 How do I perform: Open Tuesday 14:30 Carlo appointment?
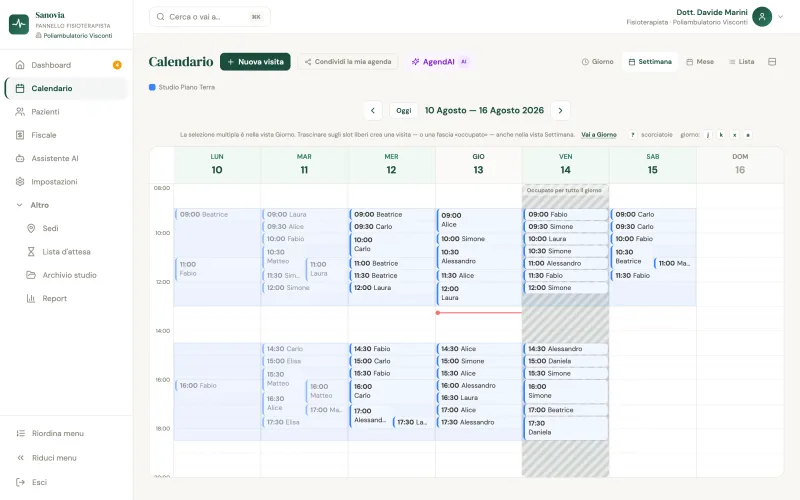[x=304, y=349]
